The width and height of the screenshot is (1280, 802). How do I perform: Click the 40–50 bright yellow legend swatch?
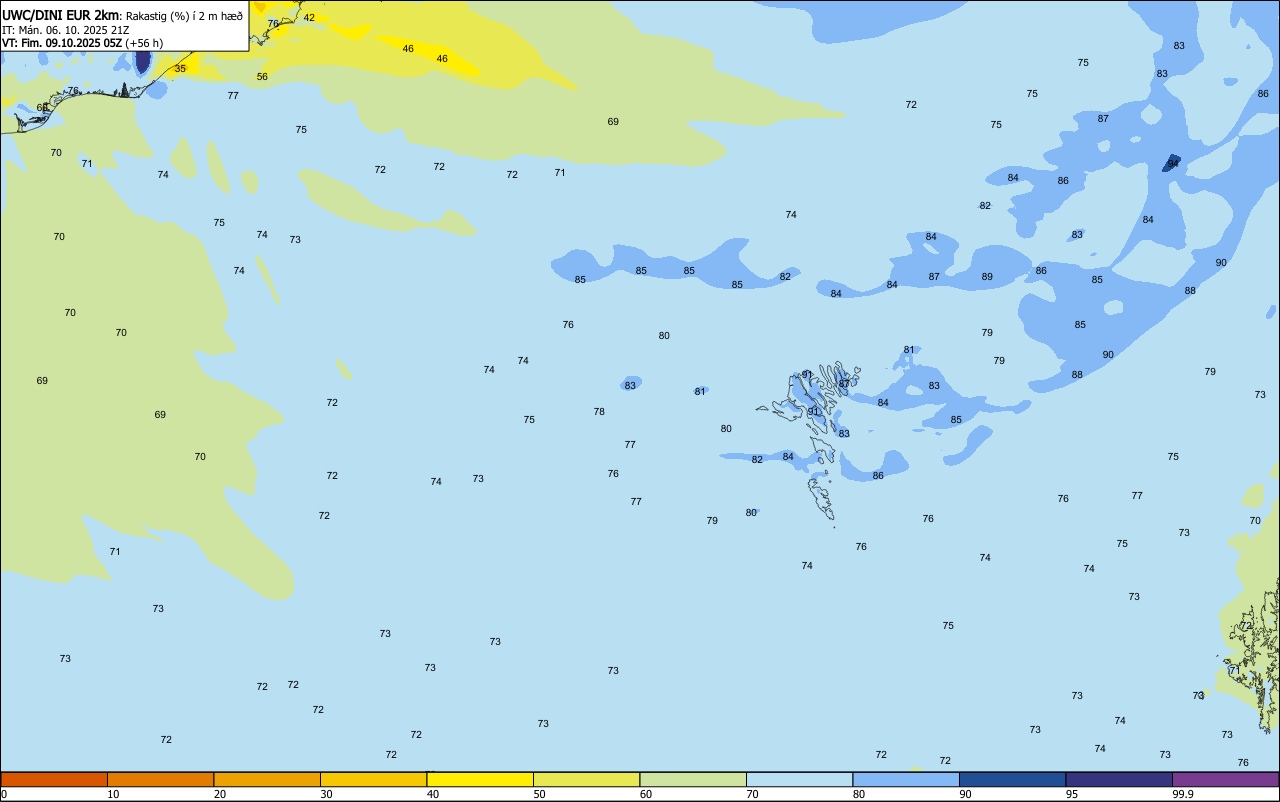pyautogui.click(x=480, y=779)
